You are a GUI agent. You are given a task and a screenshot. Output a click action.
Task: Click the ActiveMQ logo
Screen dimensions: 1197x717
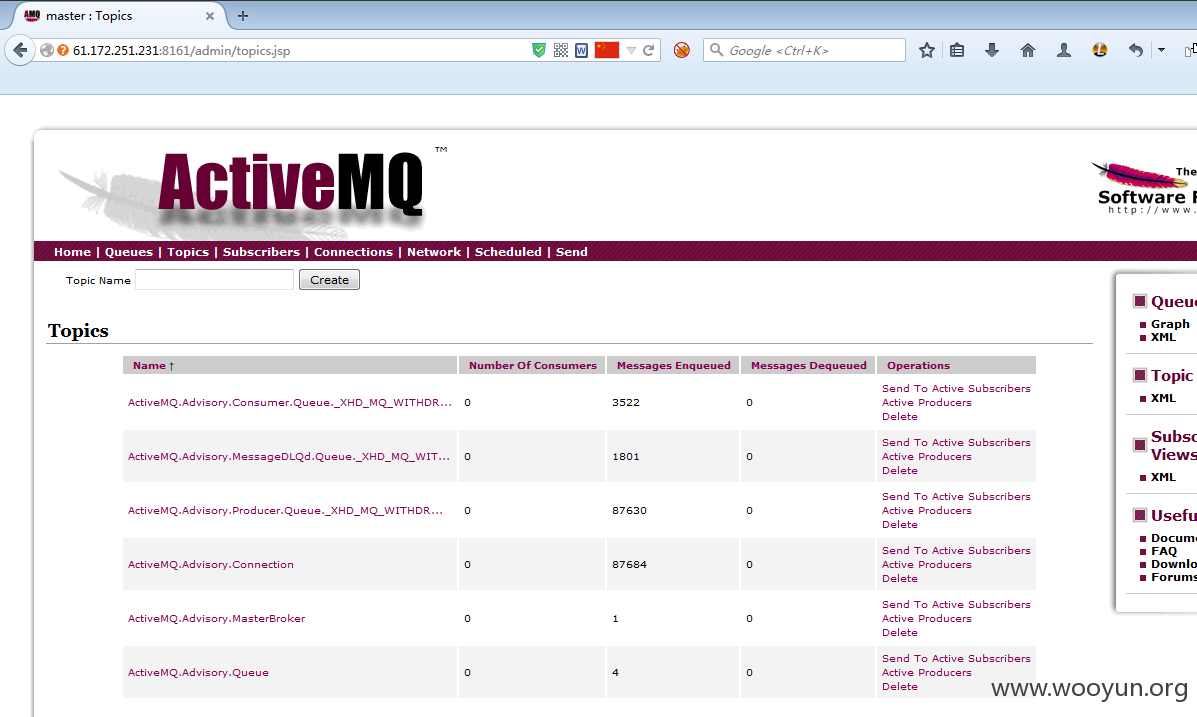tap(252, 191)
